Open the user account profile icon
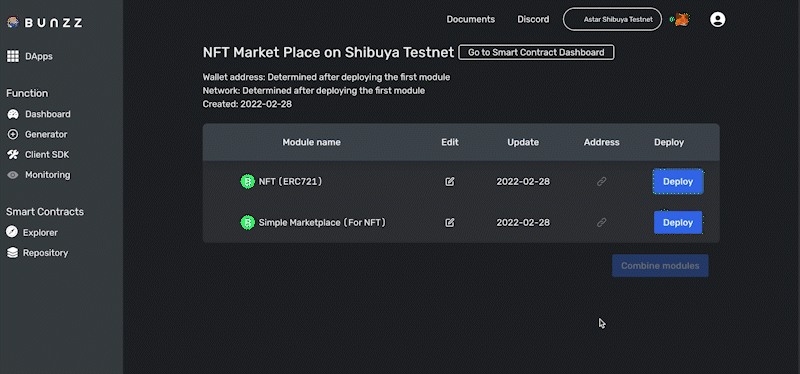Viewport: 800px width, 374px height. tap(717, 19)
